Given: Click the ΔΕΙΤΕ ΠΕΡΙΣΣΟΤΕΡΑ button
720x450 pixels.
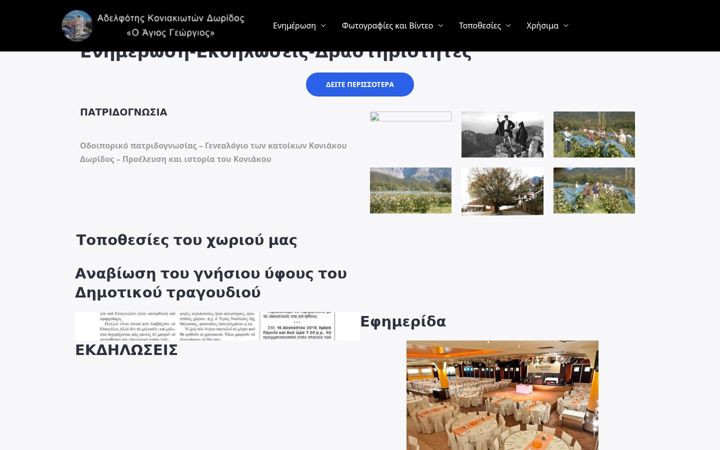Looking at the screenshot, I should coord(360,84).
